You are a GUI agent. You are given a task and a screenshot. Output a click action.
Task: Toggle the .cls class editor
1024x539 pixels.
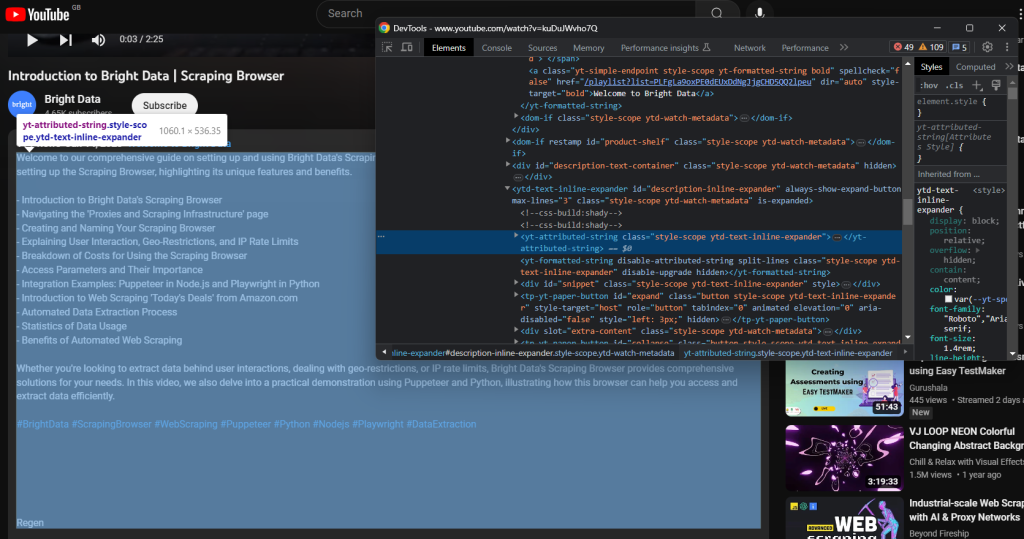tap(954, 85)
